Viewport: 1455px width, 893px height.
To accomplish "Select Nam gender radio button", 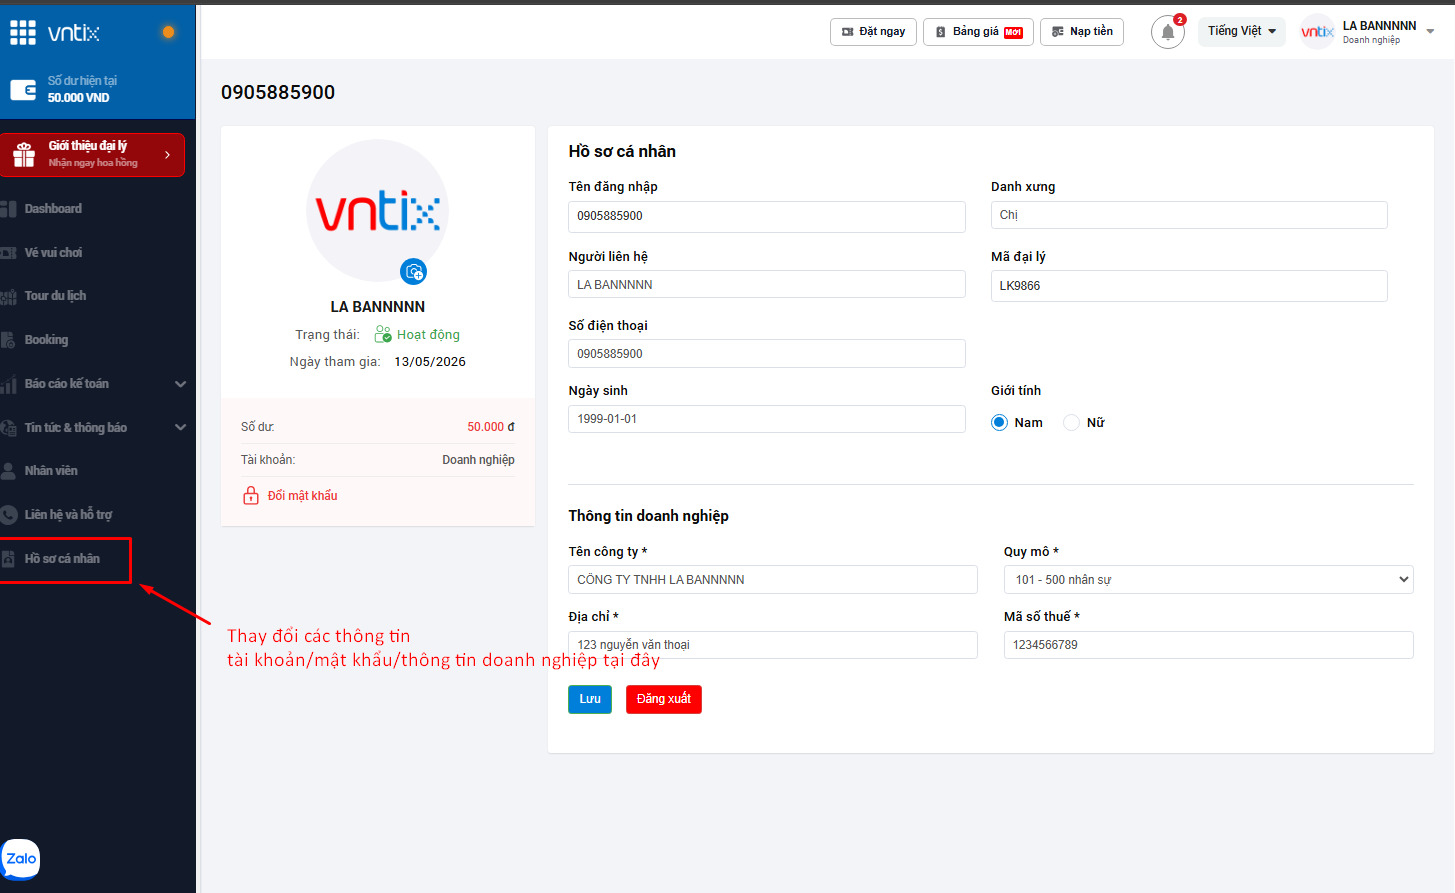I will 999,423.
